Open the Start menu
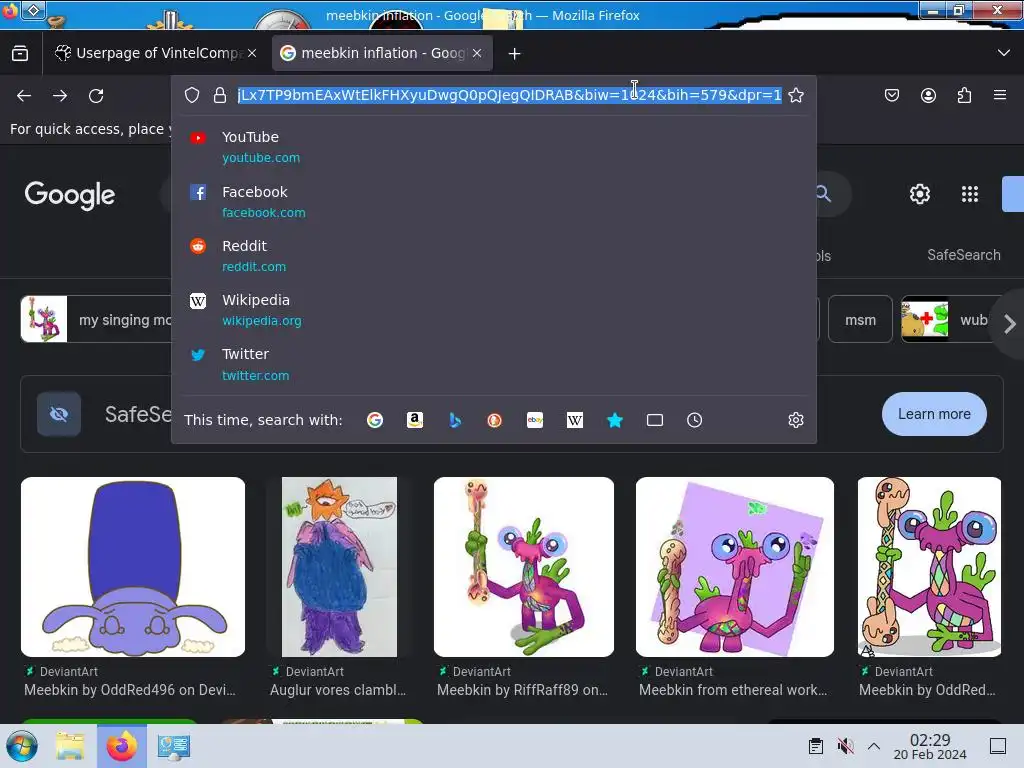 (22, 746)
